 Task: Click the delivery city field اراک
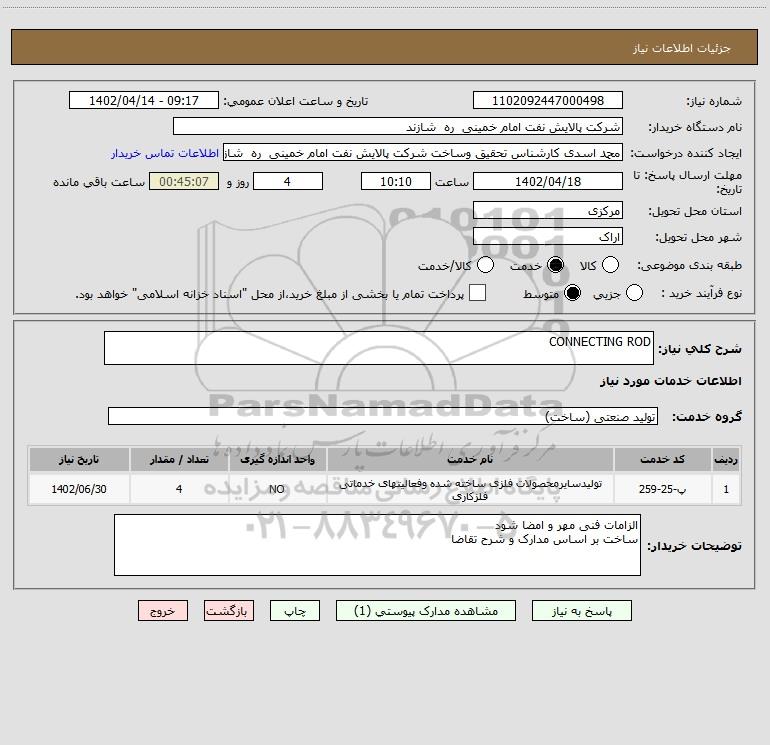pyautogui.click(x=548, y=236)
